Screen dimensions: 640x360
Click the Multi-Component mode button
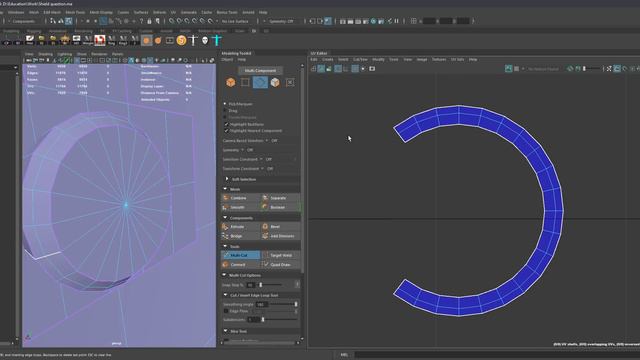(x=260, y=71)
